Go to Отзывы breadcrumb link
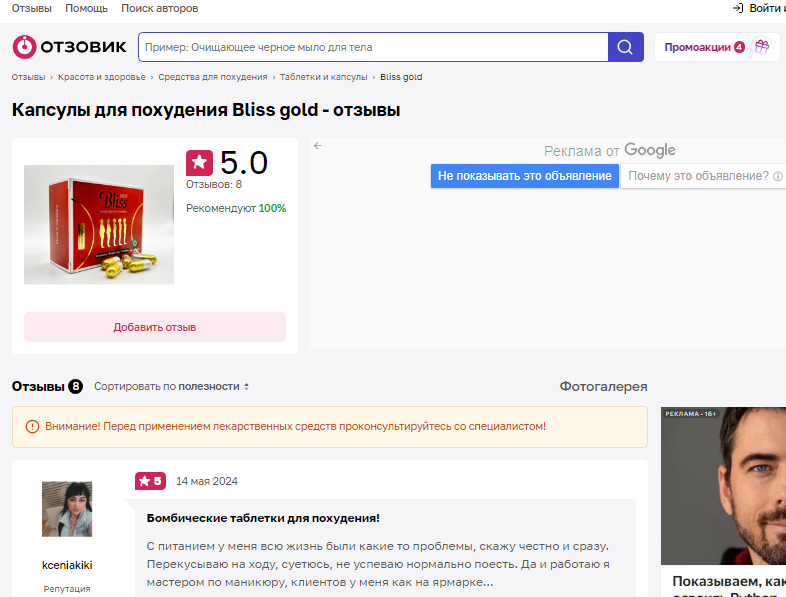The width and height of the screenshot is (786, 597). coord(28,77)
